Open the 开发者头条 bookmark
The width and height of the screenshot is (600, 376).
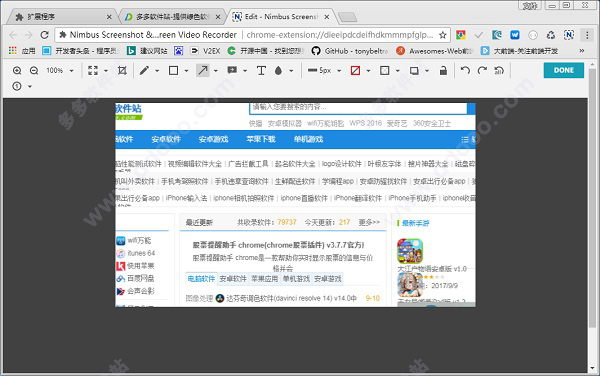point(80,50)
